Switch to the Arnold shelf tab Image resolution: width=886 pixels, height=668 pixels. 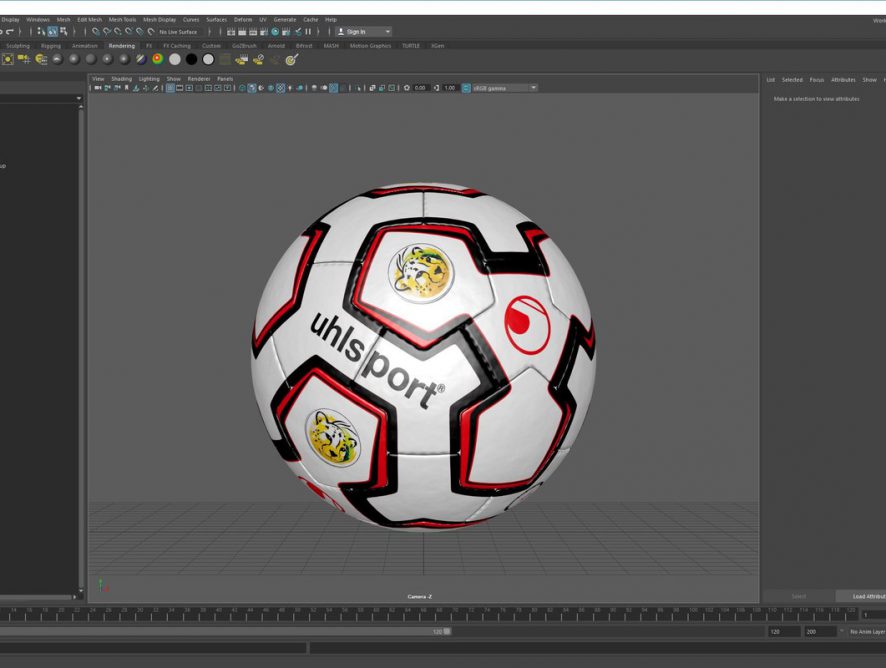[x=275, y=46]
